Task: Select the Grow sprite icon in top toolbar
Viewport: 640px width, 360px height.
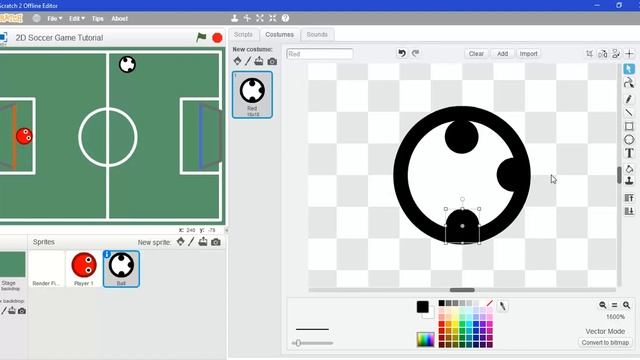Action: 260,18
